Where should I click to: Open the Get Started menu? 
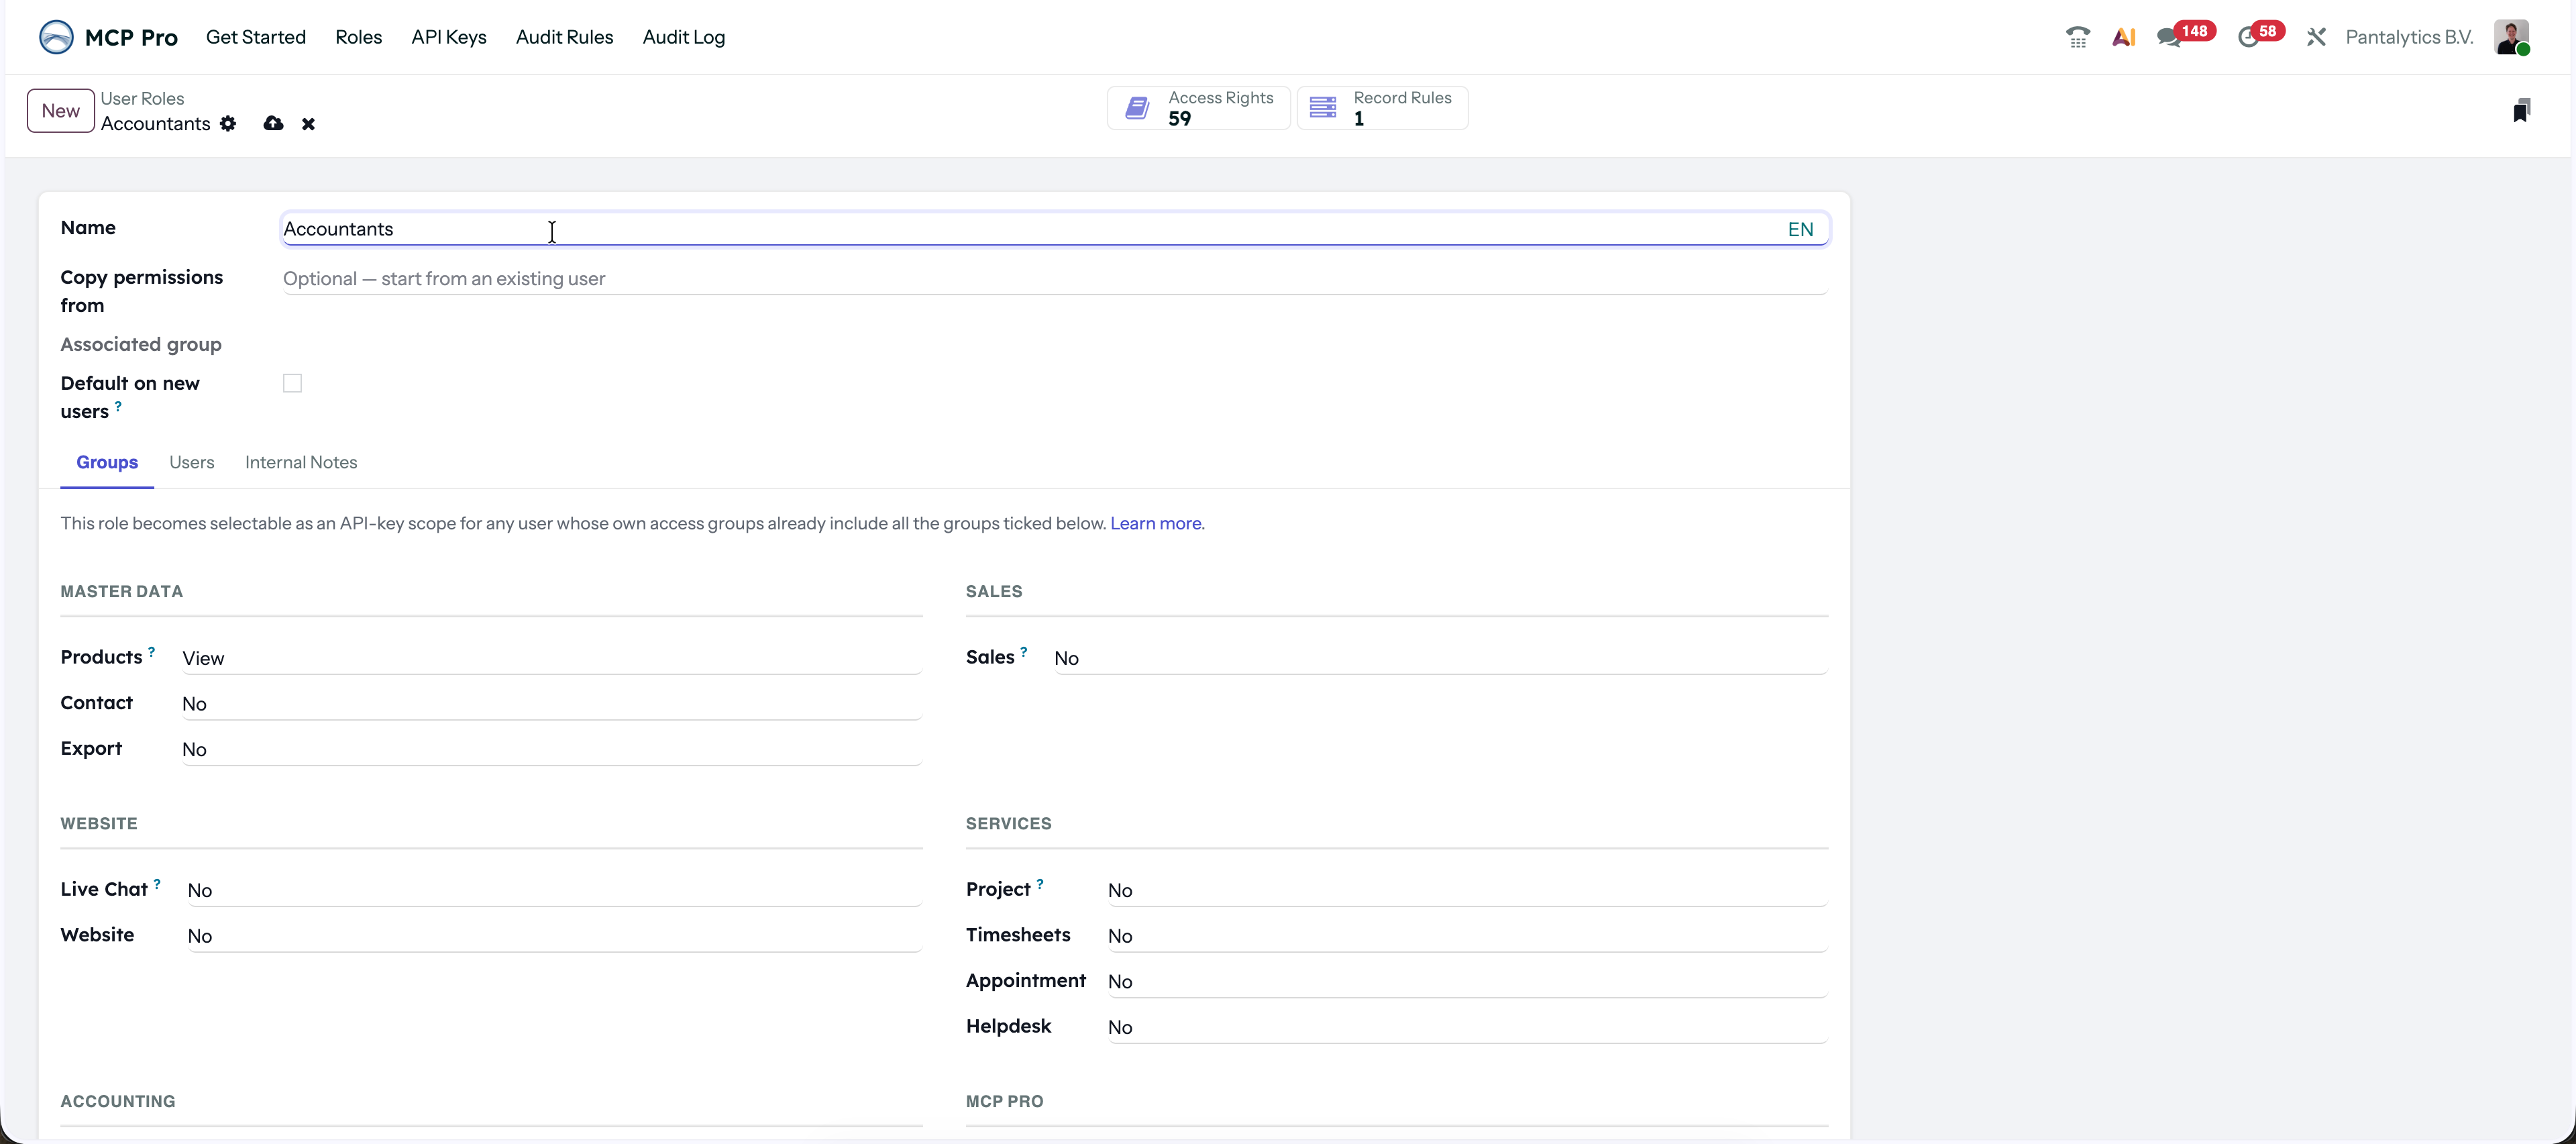[256, 37]
